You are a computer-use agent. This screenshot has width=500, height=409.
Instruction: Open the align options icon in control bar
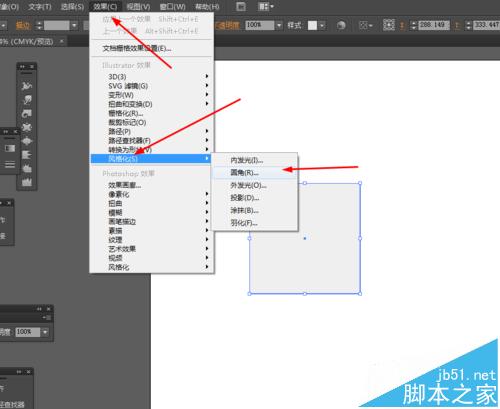tap(365, 25)
